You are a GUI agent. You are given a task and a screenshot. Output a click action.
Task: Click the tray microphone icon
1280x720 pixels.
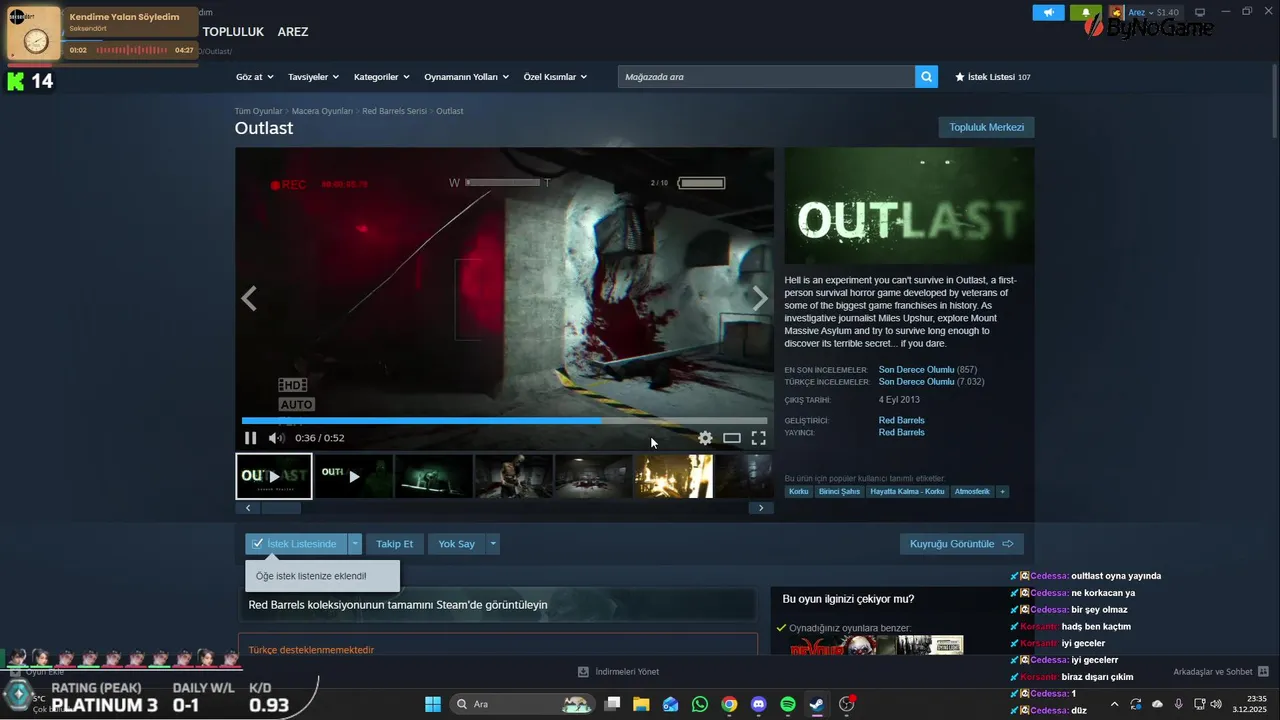[x=1179, y=704]
